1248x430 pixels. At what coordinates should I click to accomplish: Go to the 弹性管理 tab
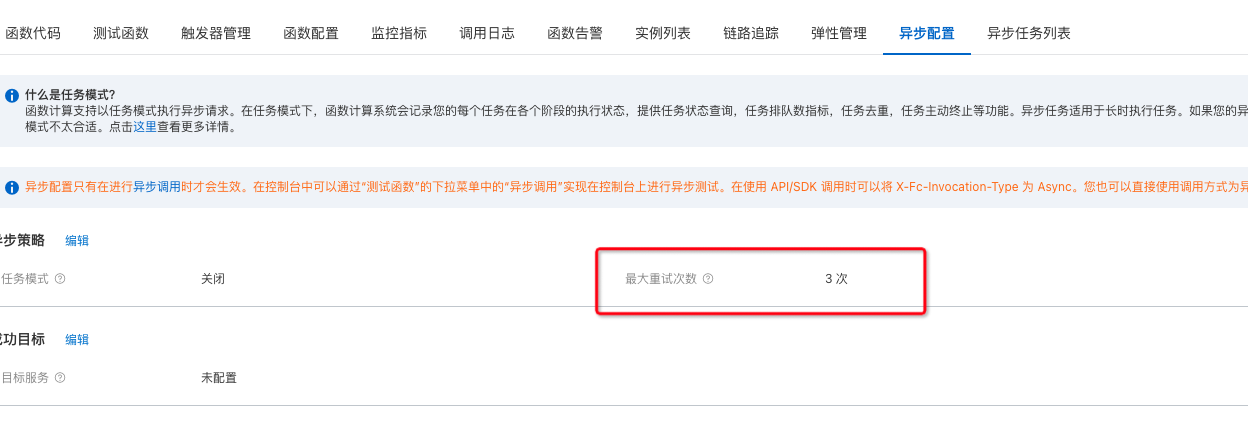click(839, 33)
